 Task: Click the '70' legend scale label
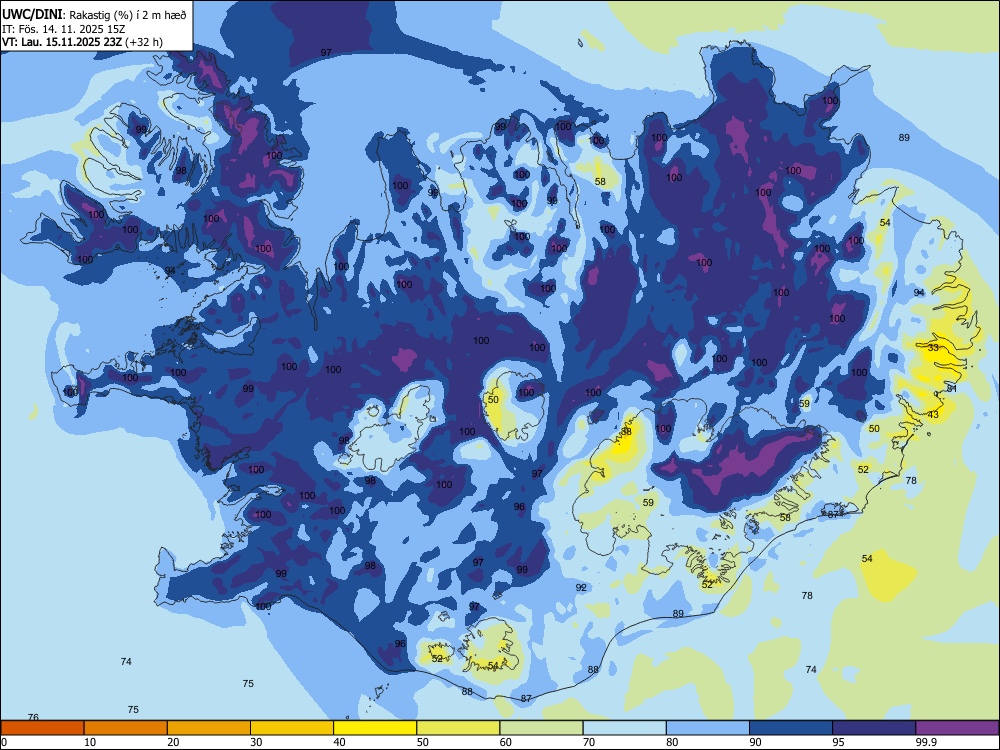(x=589, y=742)
